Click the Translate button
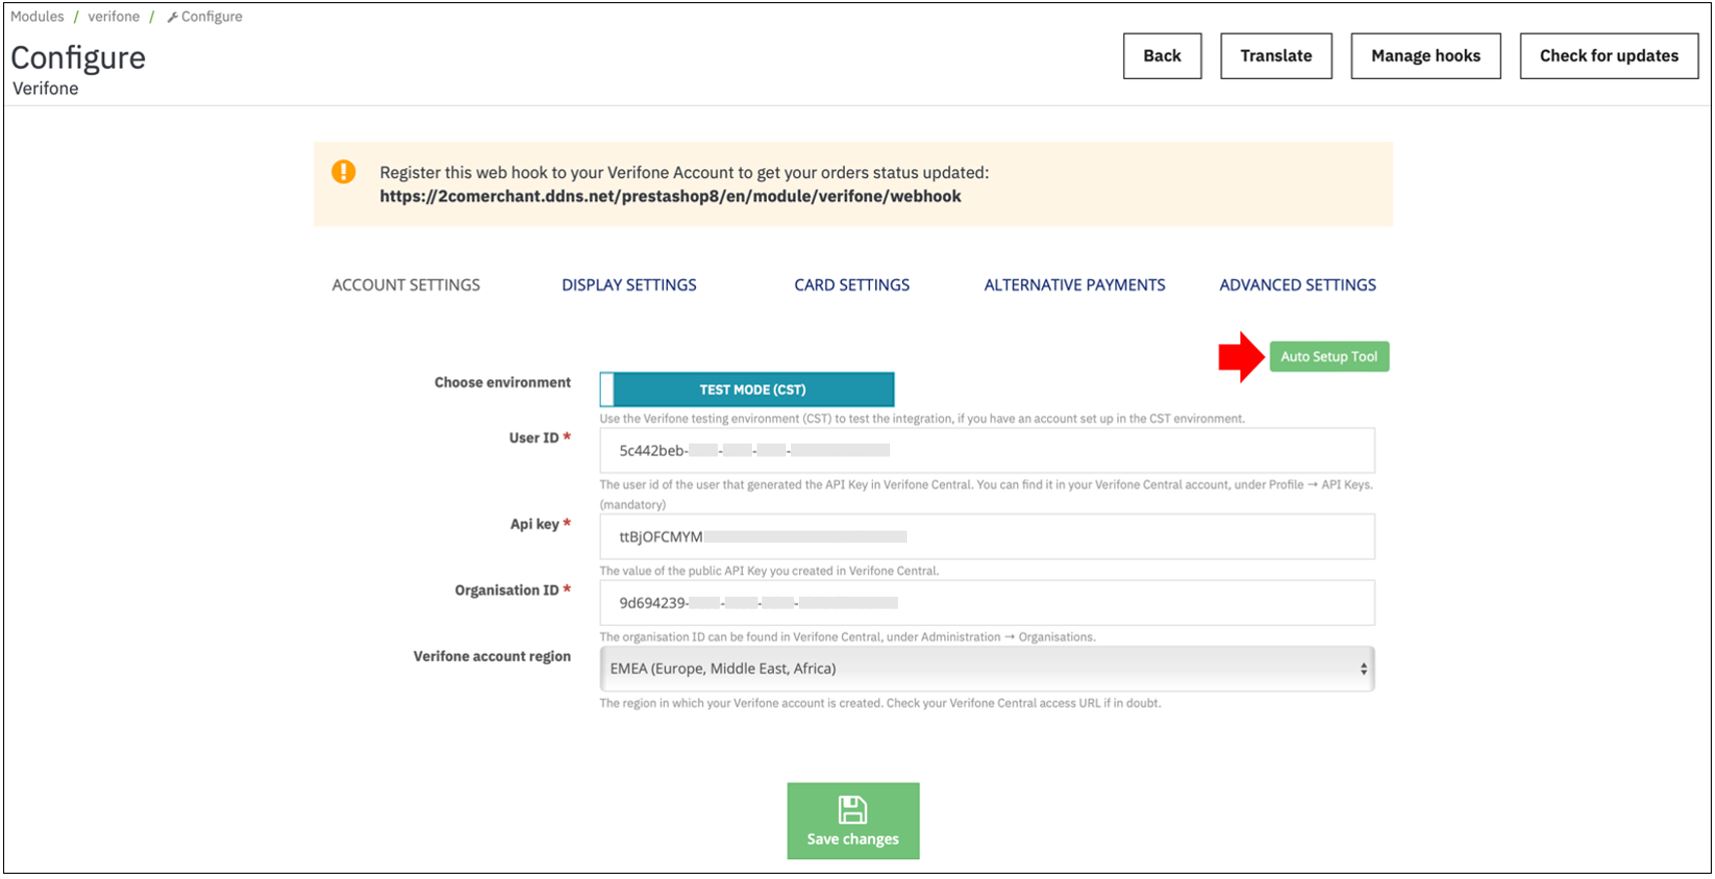This screenshot has height=879, width=1715. coord(1276,56)
